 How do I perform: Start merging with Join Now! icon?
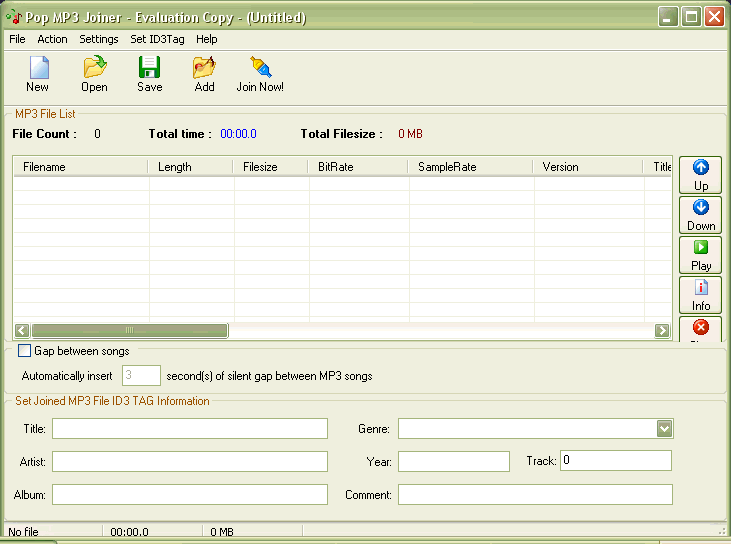click(260, 67)
